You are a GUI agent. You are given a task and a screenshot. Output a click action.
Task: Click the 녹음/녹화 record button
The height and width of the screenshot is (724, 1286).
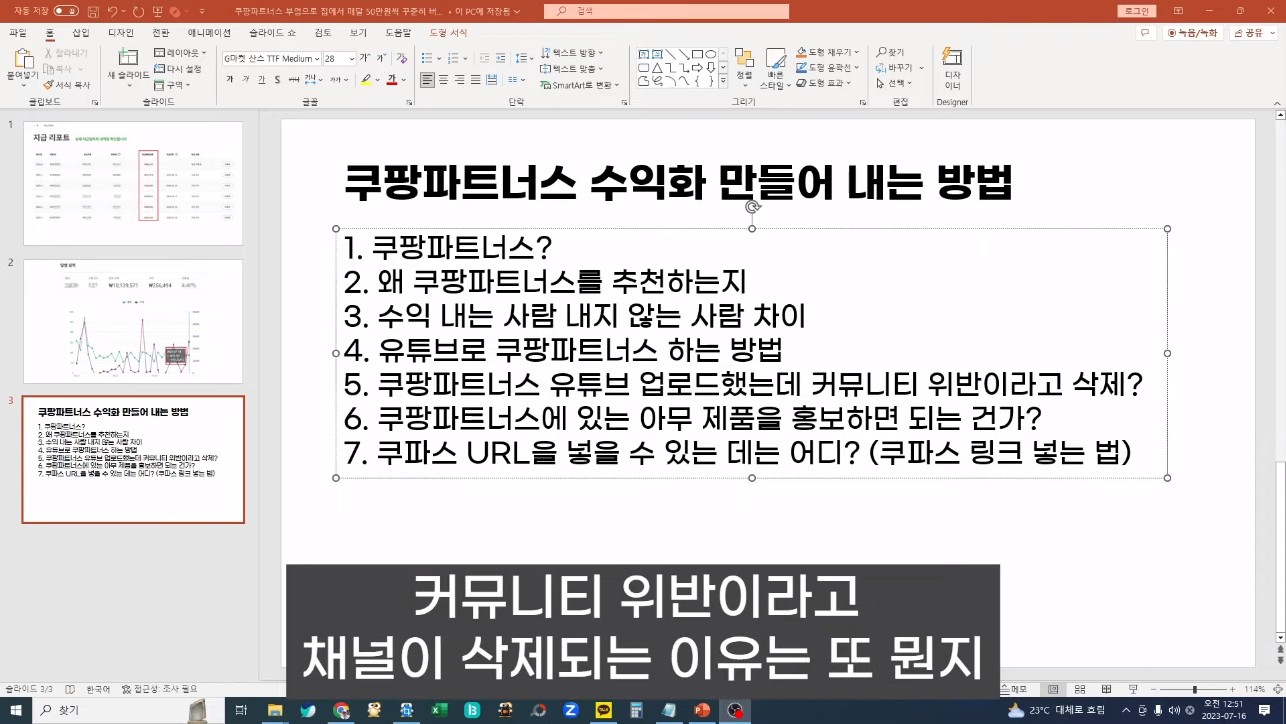click(1194, 33)
